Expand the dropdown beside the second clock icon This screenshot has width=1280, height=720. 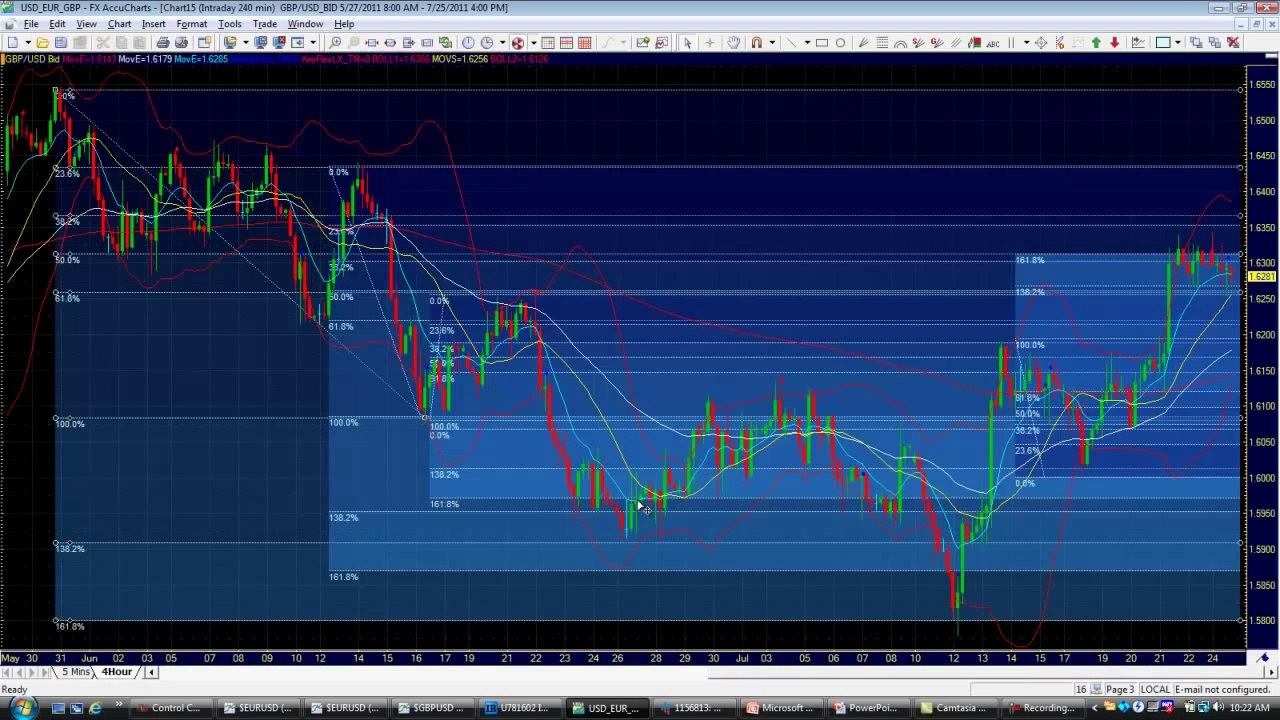[502, 42]
